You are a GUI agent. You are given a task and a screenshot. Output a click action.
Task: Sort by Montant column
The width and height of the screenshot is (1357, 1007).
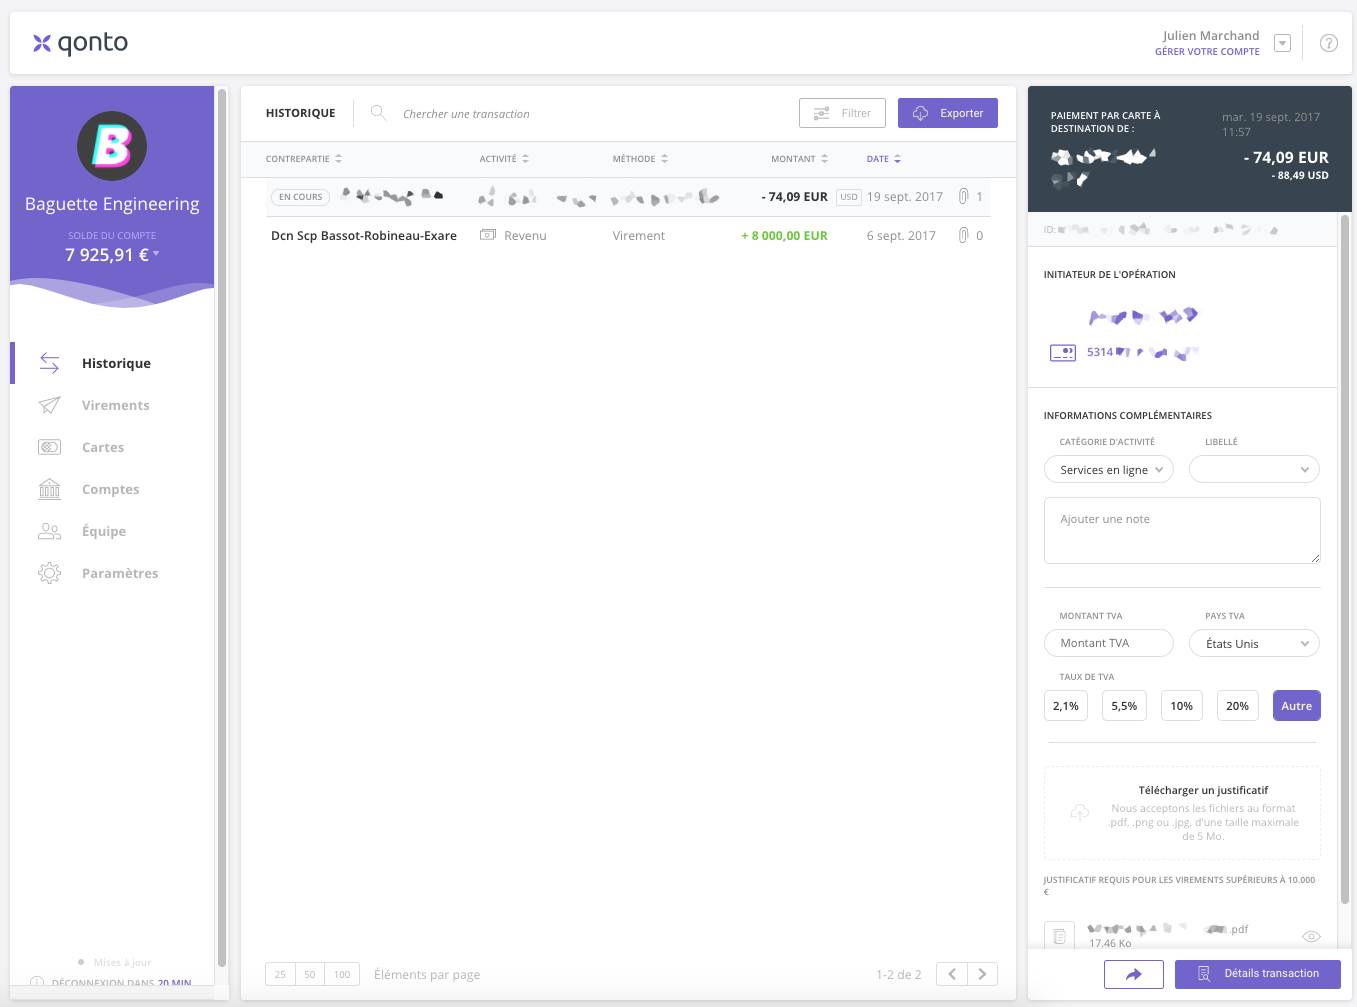pos(799,159)
